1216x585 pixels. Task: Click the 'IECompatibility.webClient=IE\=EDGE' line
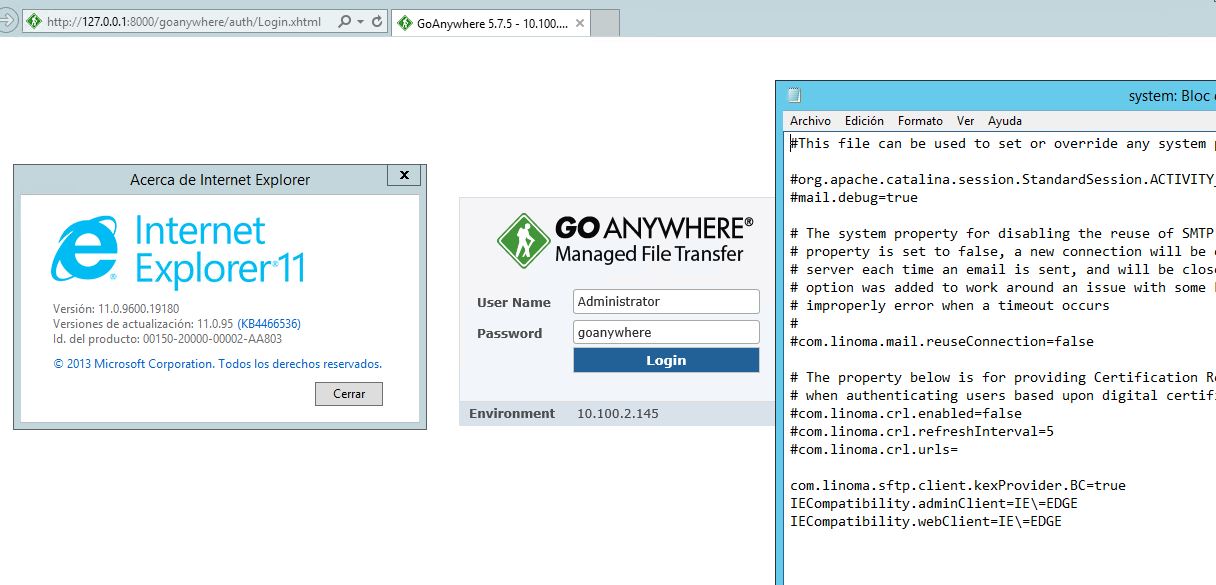(x=926, y=522)
